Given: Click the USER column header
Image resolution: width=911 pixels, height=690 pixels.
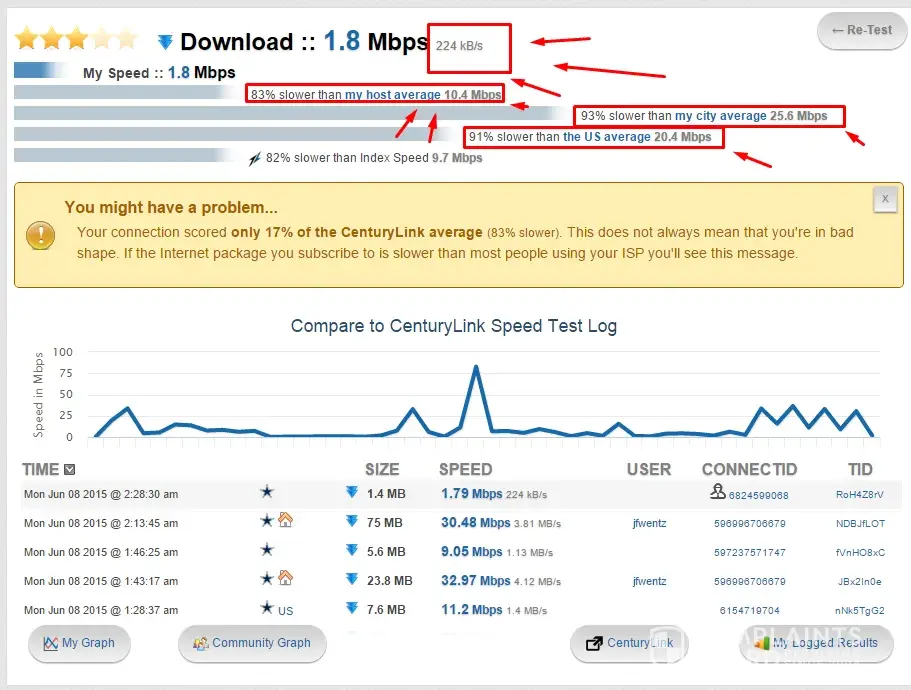Looking at the screenshot, I should coord(648,469).
